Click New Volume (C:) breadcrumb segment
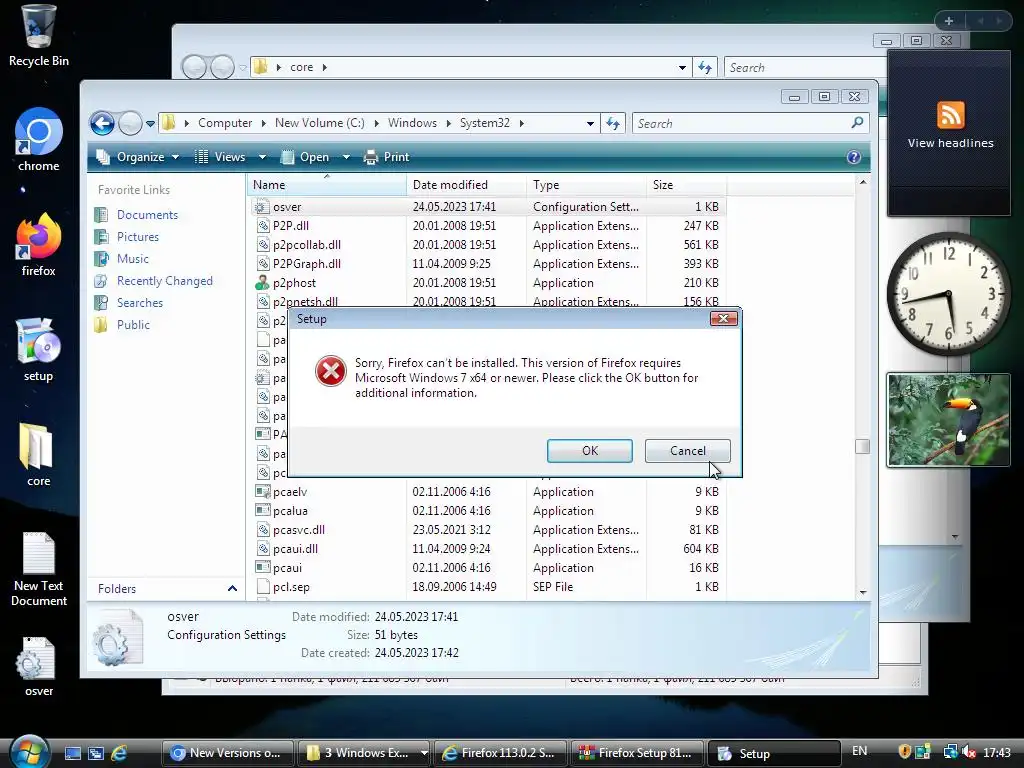This screenshot has height=768, width=1024. (x=319, y=123)
